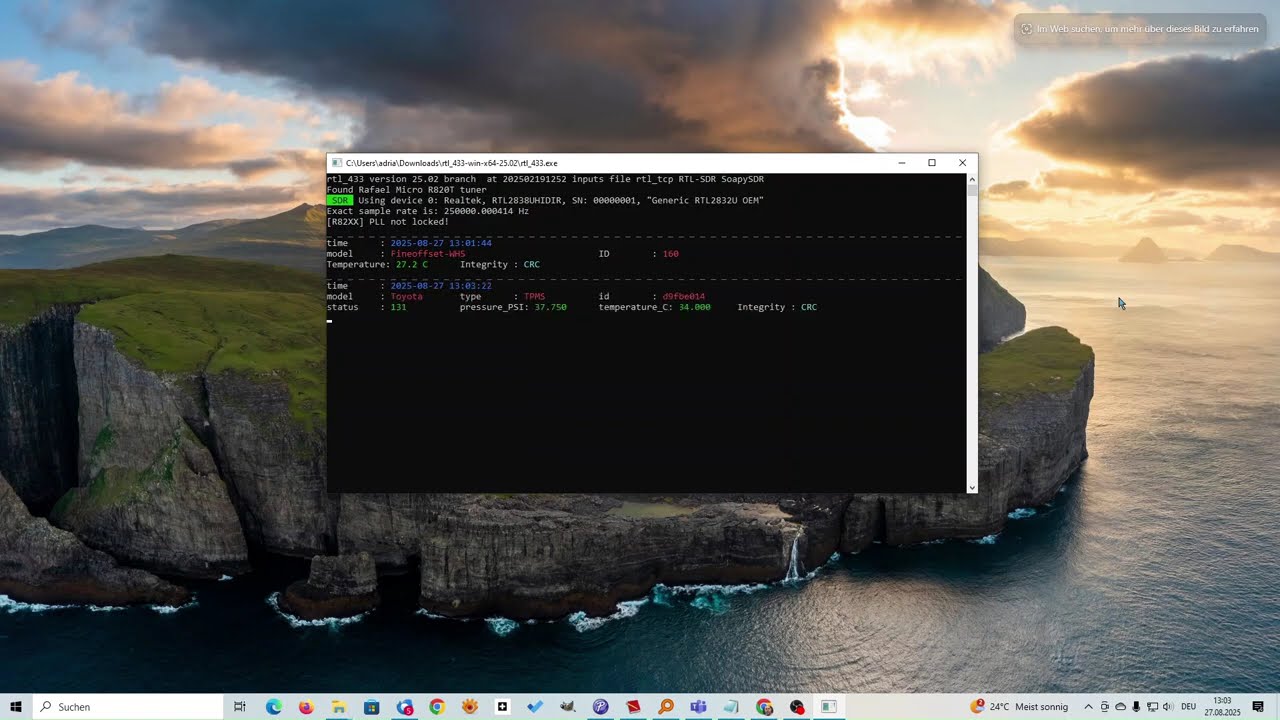Image resolution: width=1280 pixels, height=720 pixels.
Task: Click the 'rtl_433 version 25.02 branch' line
Action: [x=545, y=179]
